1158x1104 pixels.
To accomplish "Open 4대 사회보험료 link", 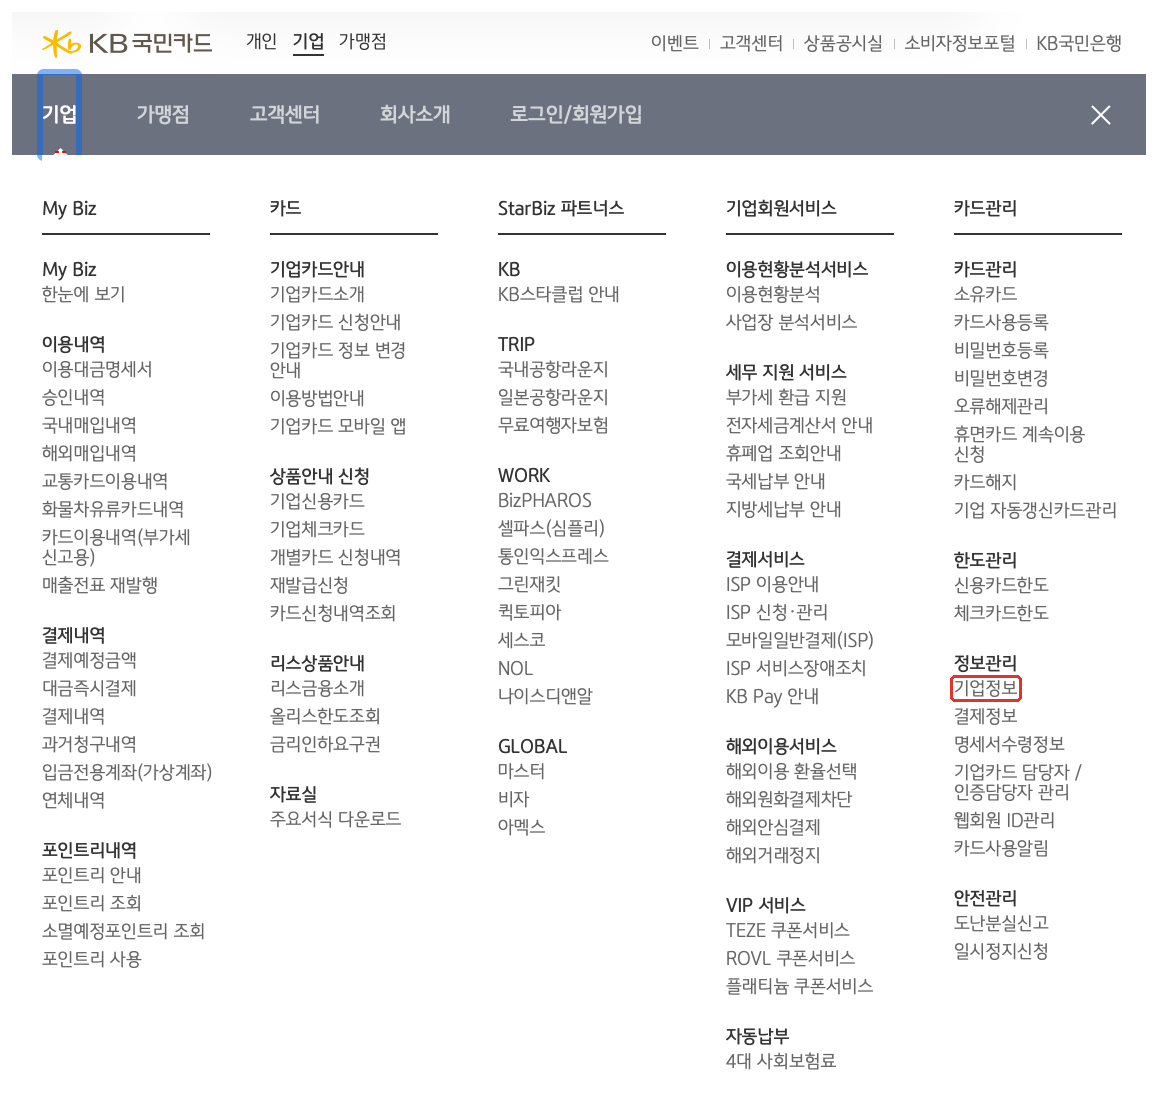I will (781, 1061).
